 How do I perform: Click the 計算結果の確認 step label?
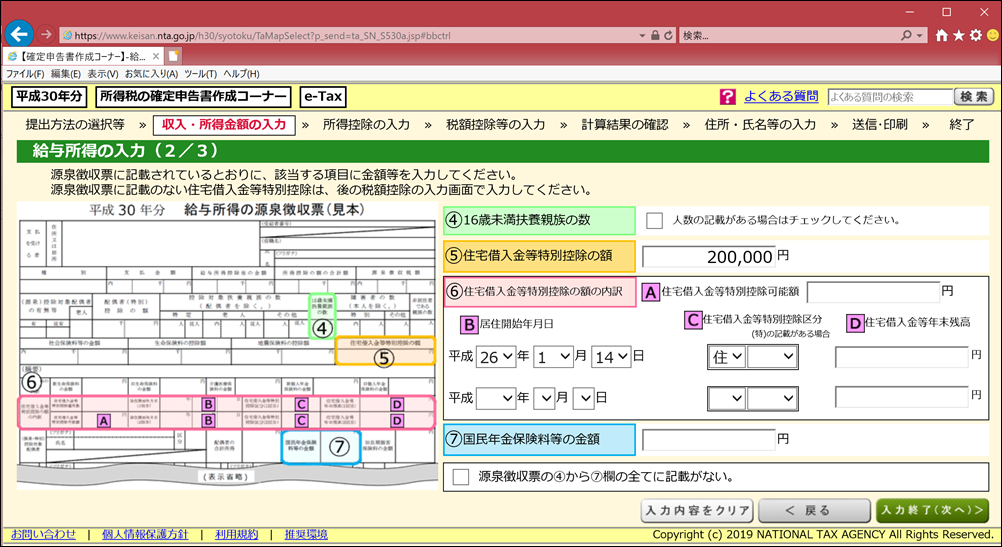pyautogui.click(x=625, y=125)
